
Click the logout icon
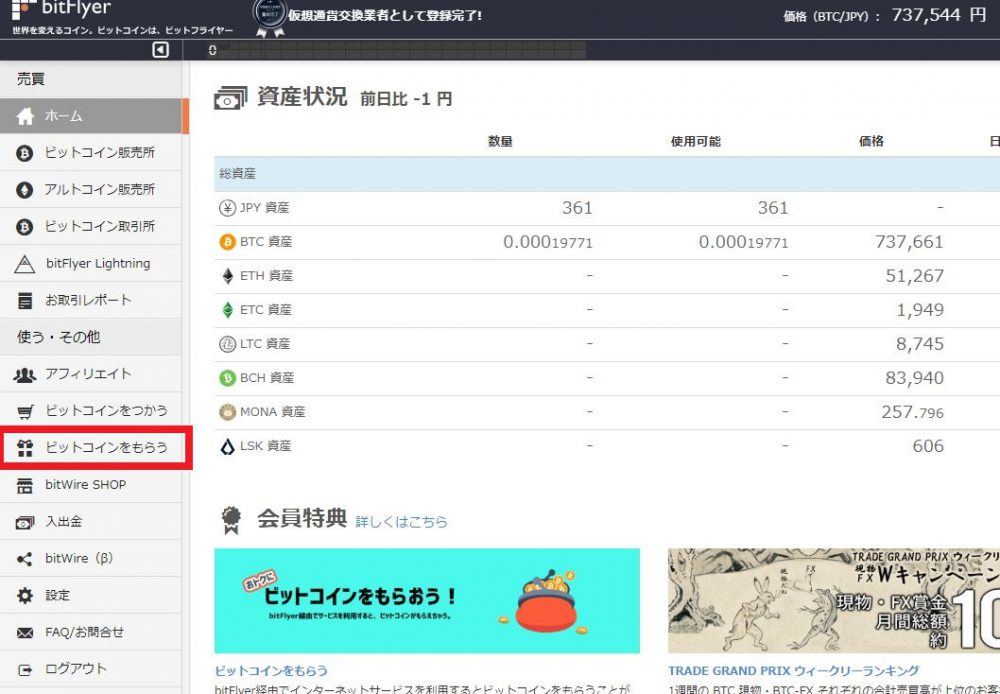[x=26, y=669]
